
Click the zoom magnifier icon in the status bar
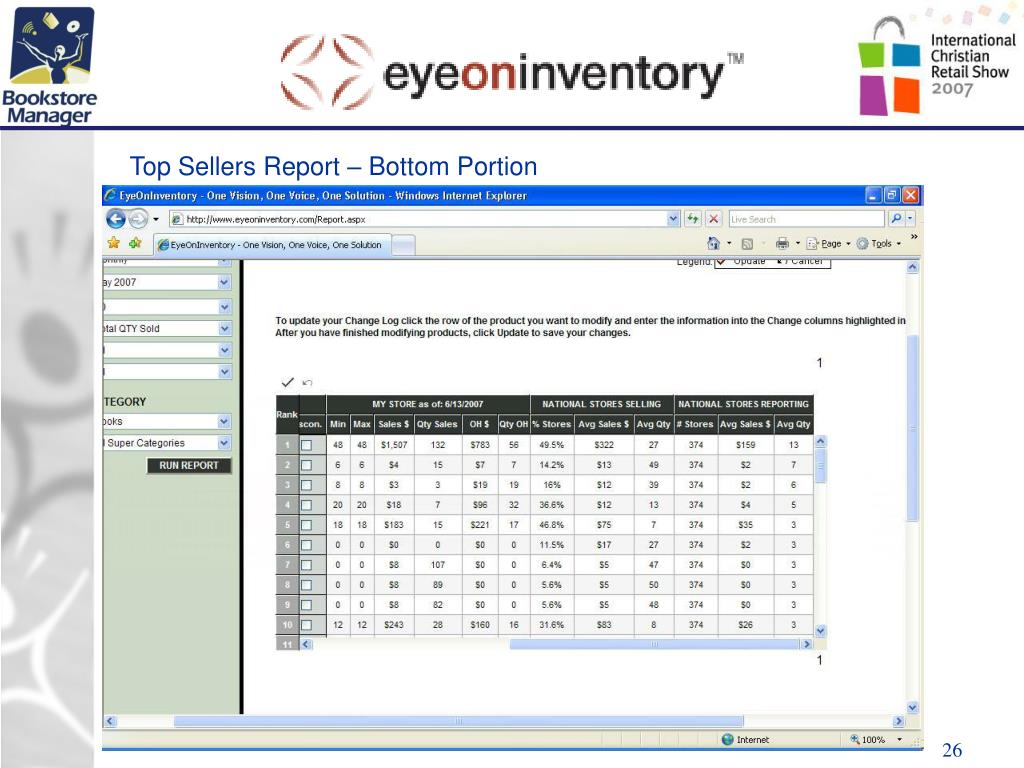[854, 739]
